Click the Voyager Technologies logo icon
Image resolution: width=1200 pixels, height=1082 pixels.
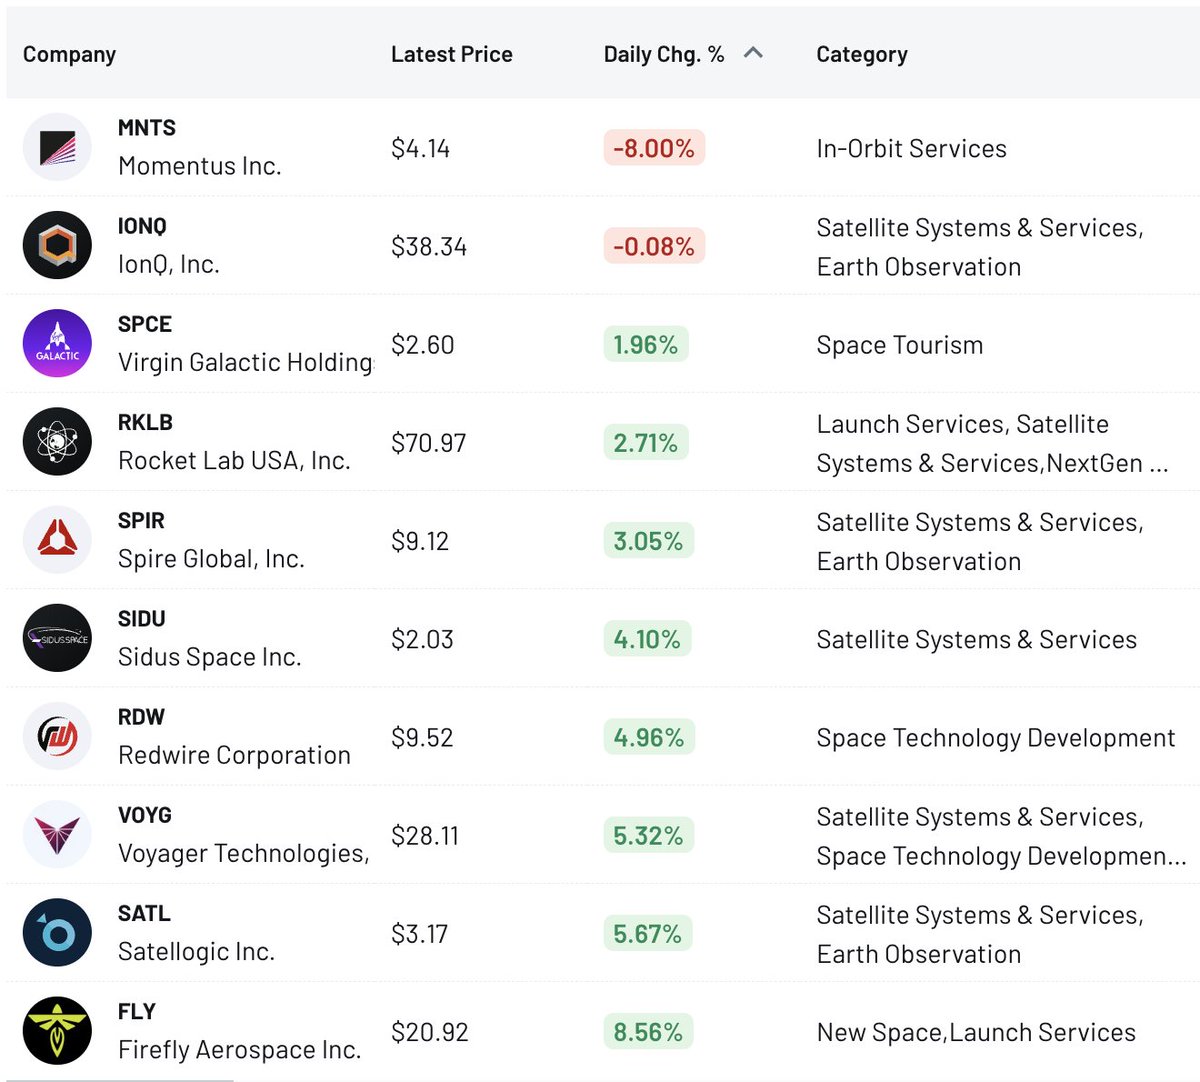tap(57, 834)
